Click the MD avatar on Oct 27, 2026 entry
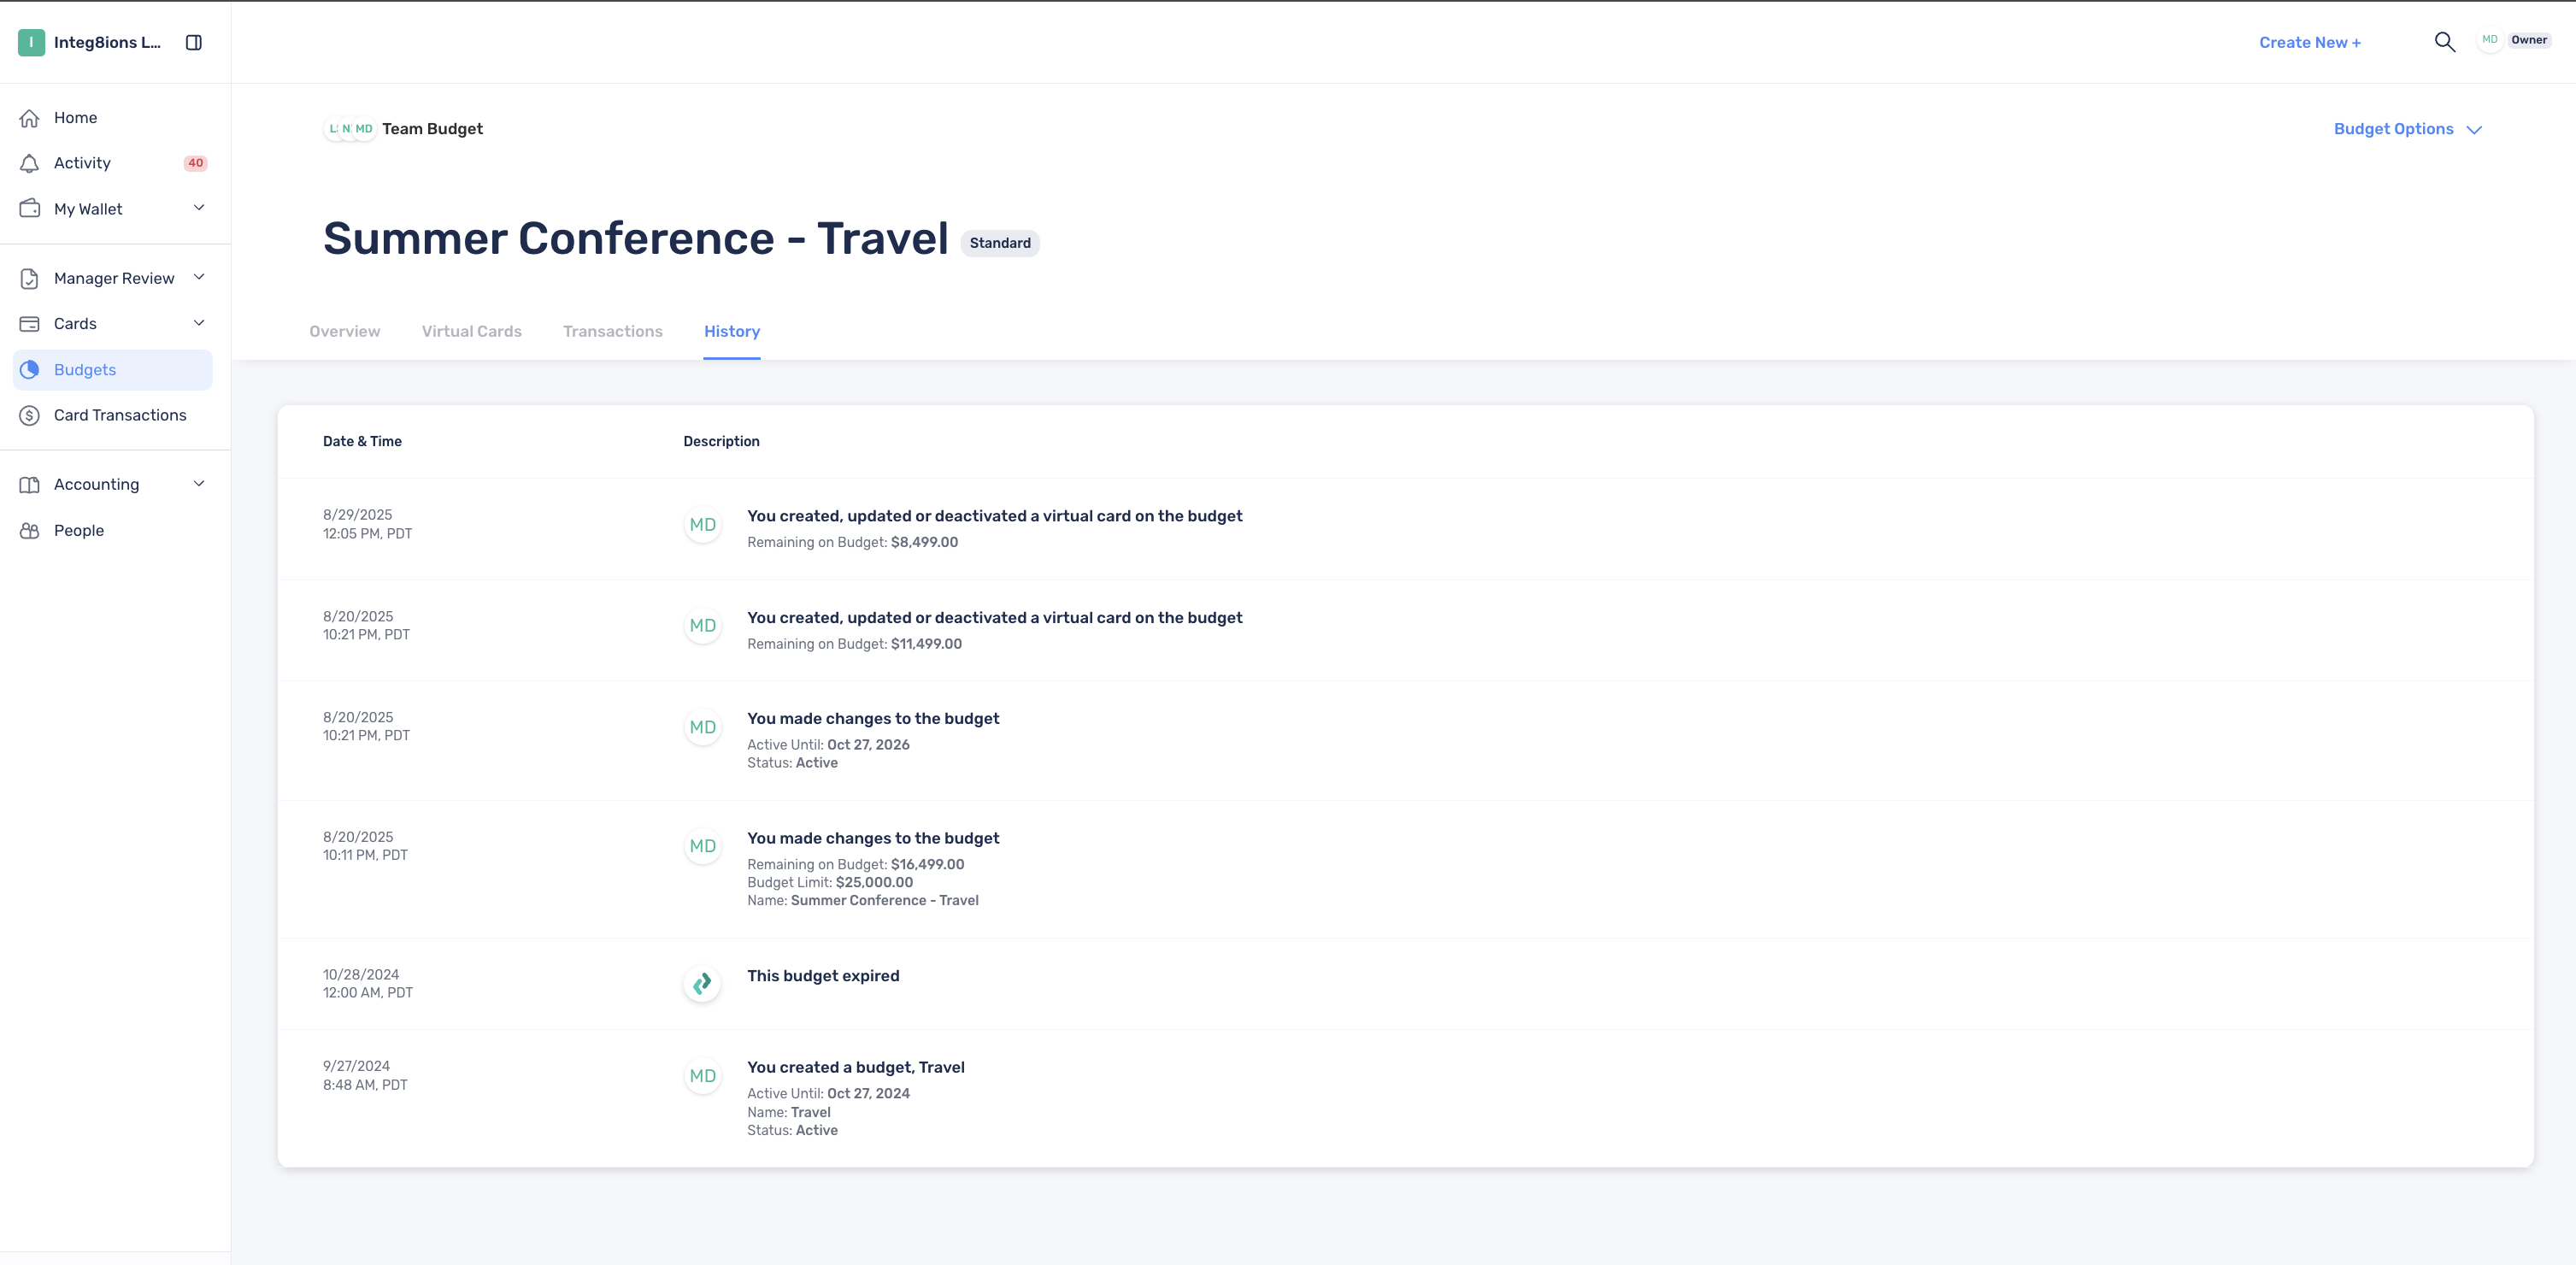Viewport: 2576px width, 1265px height. click(703, 728)
